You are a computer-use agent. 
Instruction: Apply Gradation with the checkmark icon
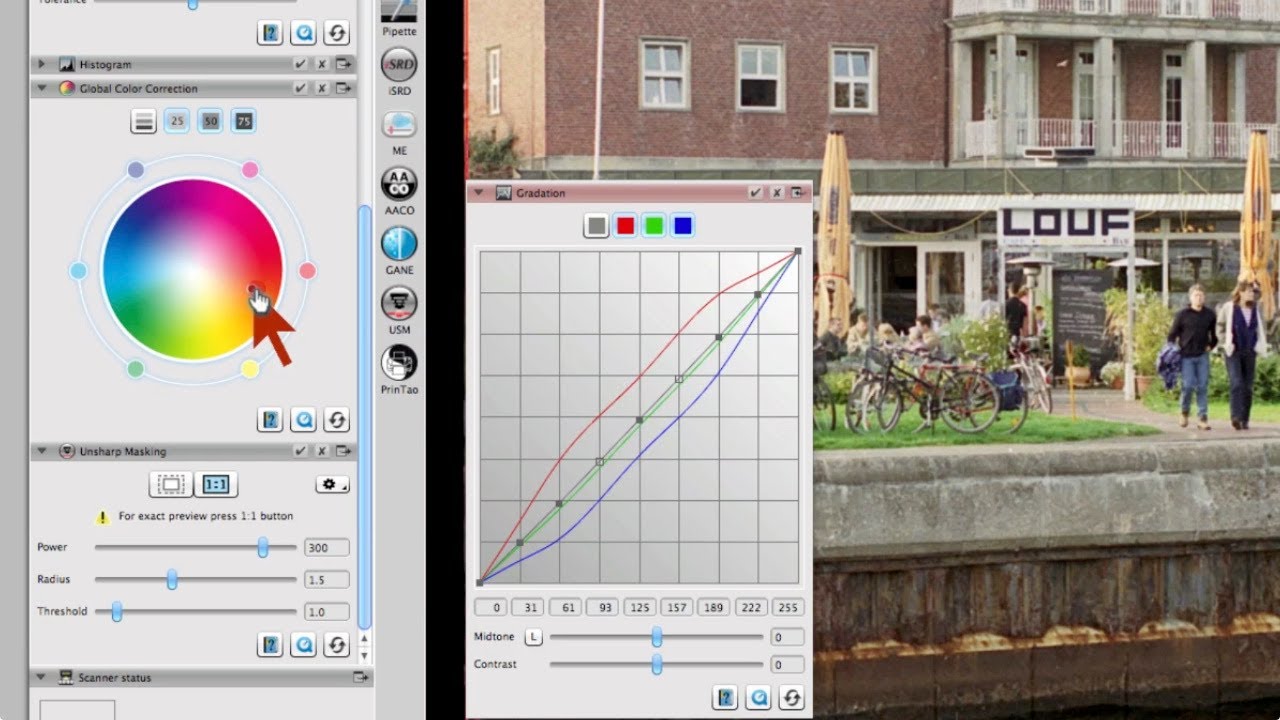(756, 192)
